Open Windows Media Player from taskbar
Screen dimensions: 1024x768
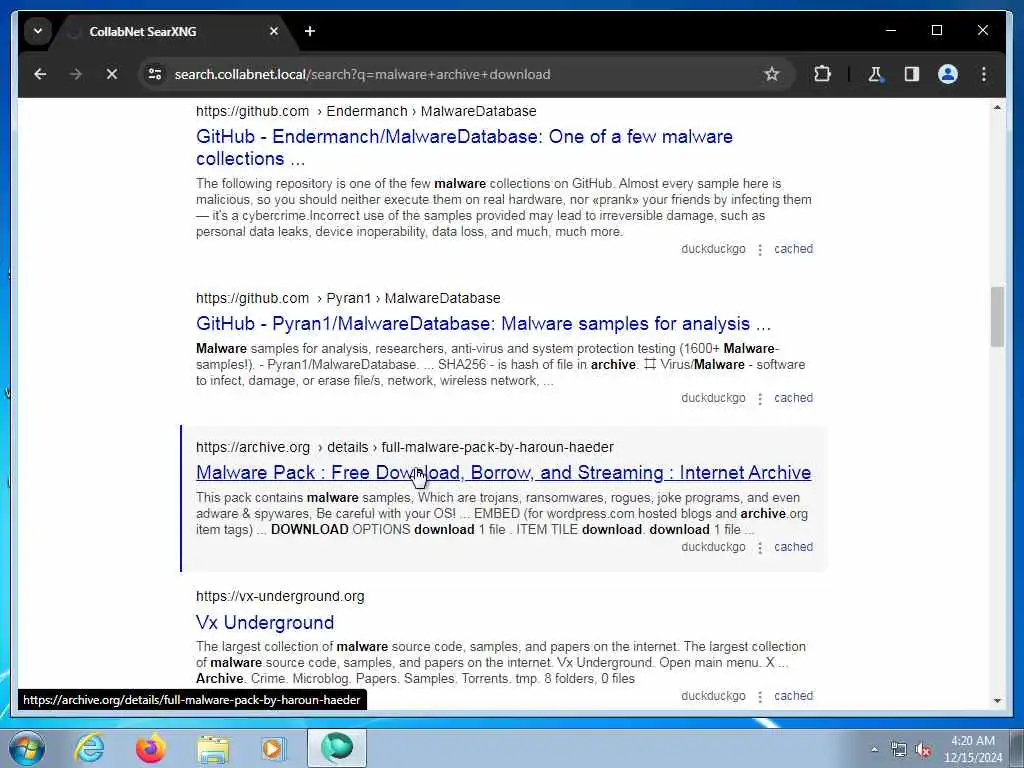click(274, 748)
